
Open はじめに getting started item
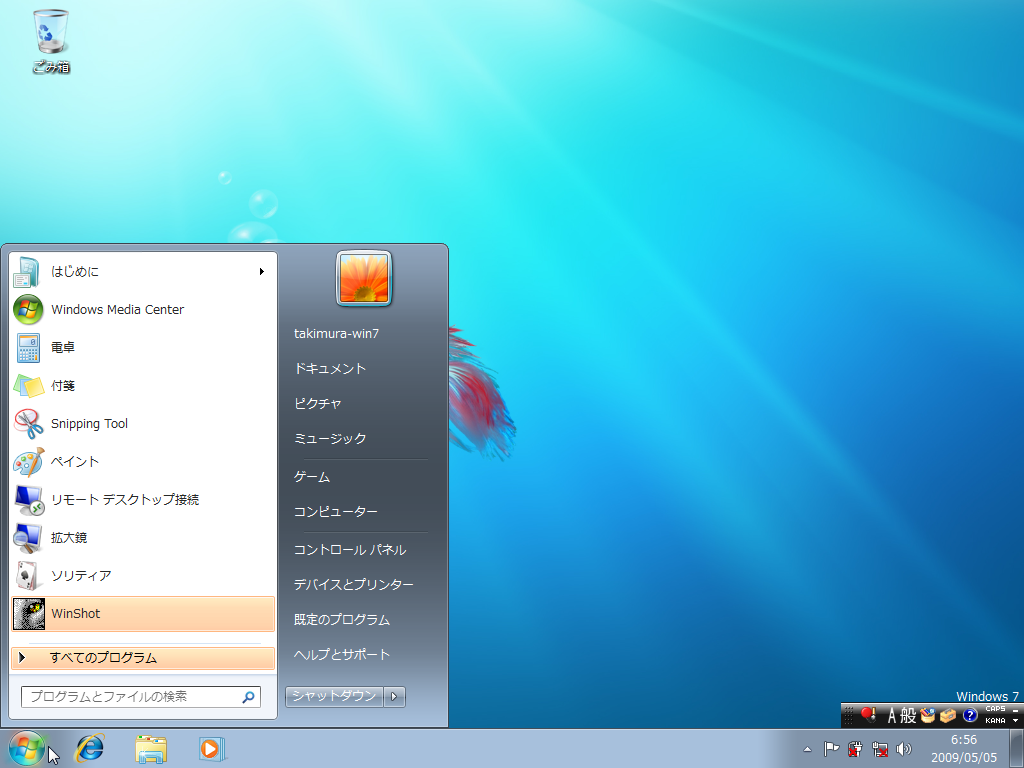point(143,272)
